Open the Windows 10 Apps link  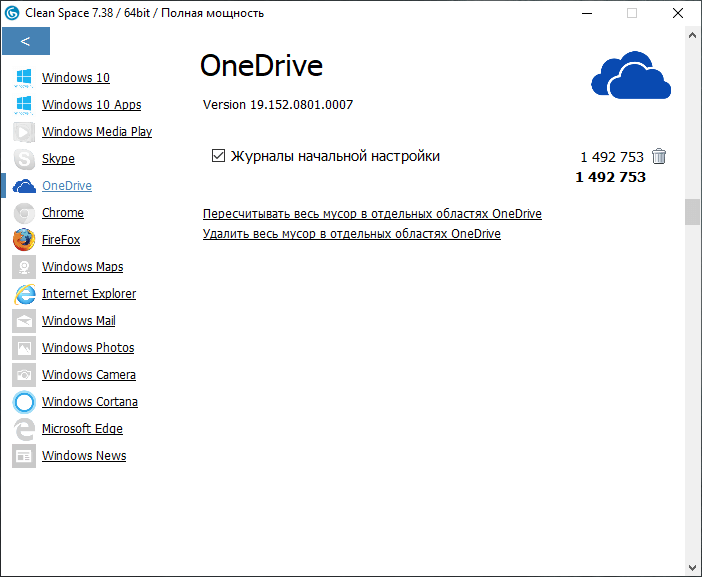point(91,105)
